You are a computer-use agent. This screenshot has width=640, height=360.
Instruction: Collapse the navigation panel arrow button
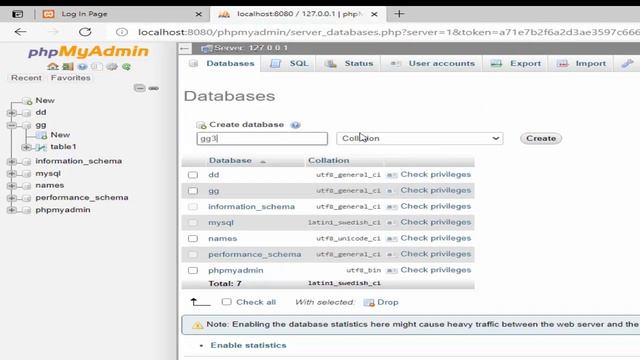pyautogui.click(x=184, y=48)
